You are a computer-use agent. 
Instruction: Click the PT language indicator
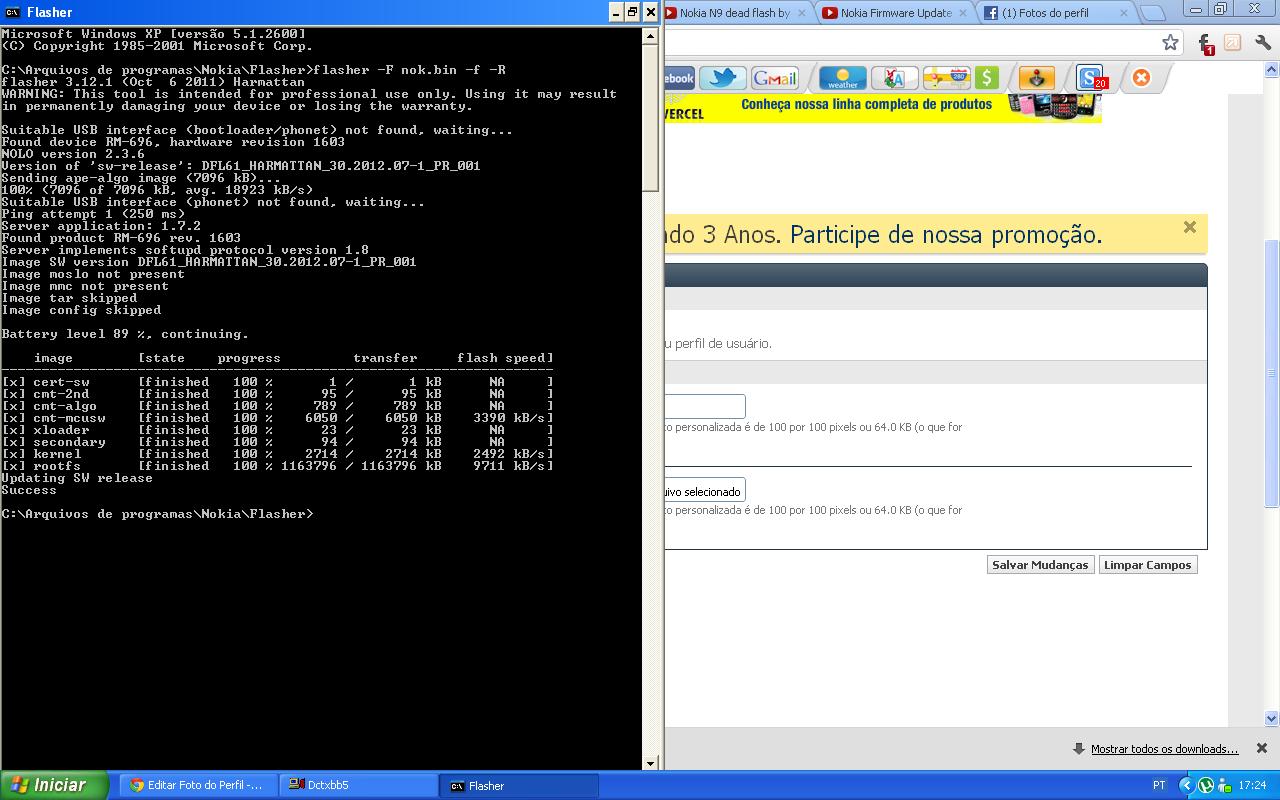point(1159,786)
